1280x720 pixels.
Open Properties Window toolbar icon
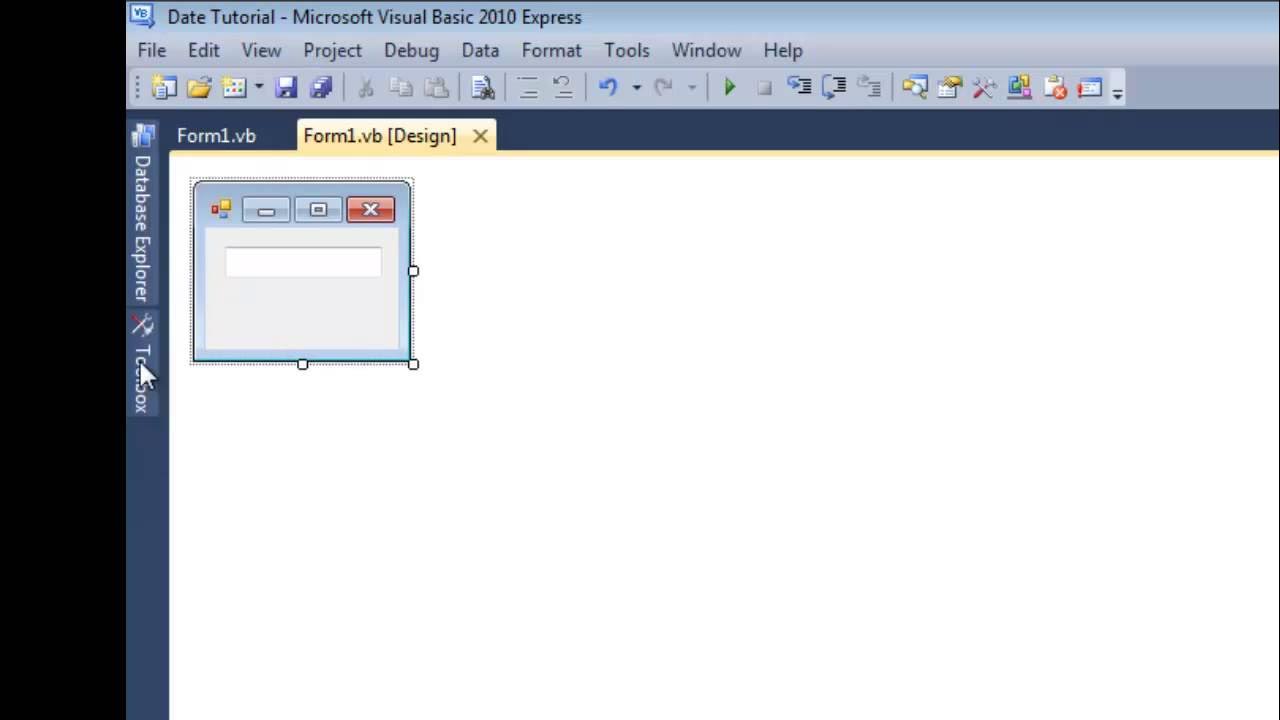click(950, 88)
